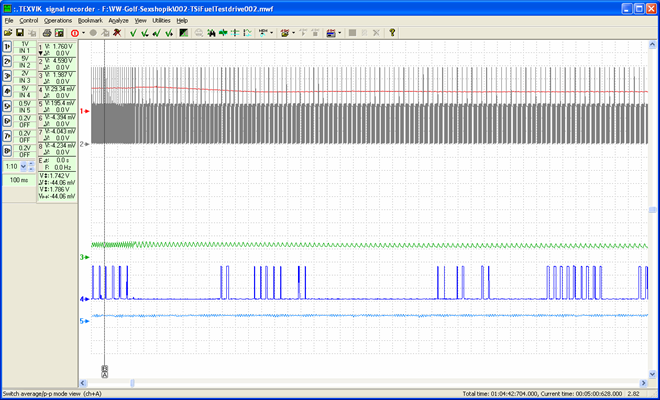Open the Help menu

click(x=182, y=20)
